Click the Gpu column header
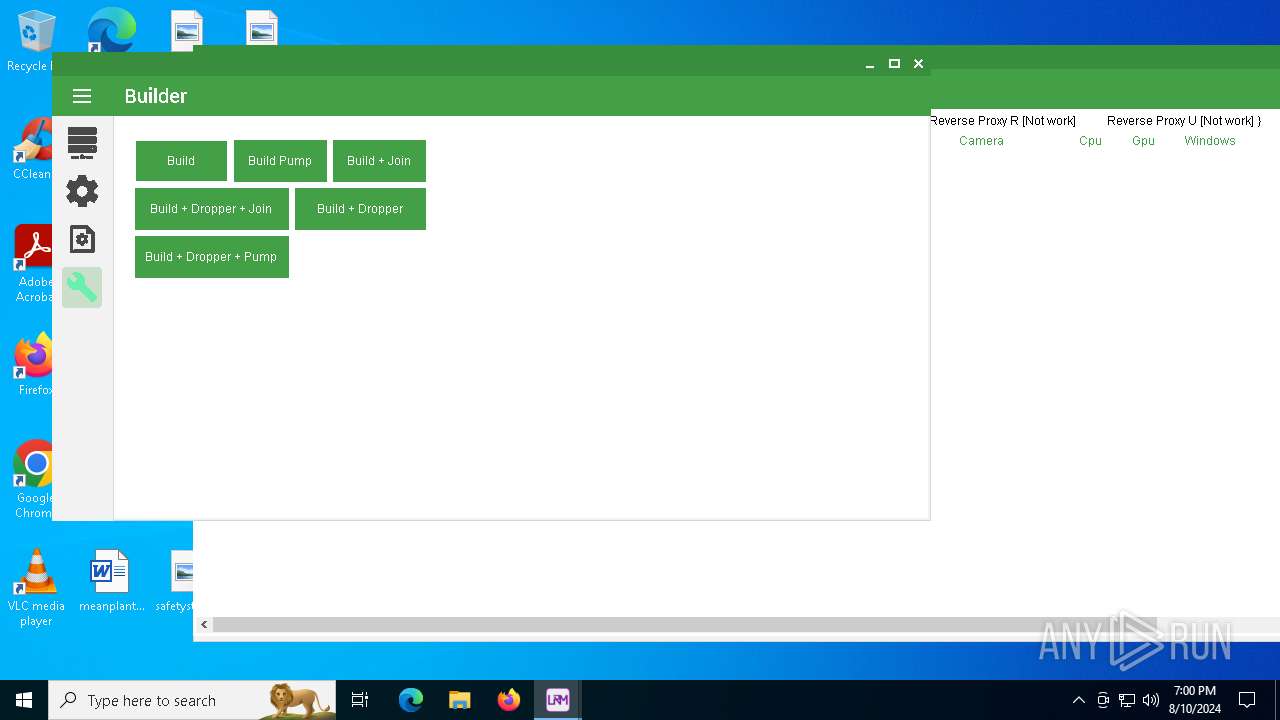The width and height of the screenshot is (1280, 720). (x=1143, y=141)
